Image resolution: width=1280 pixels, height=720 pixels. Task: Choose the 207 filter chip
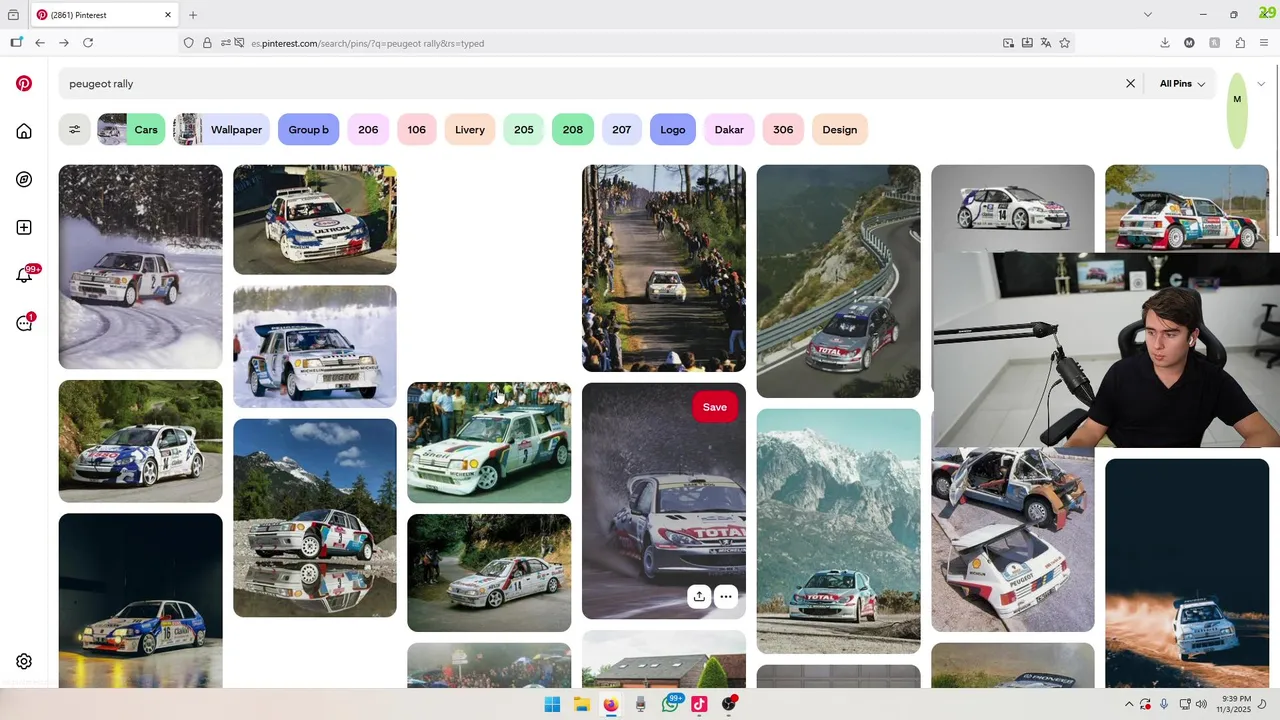tap(622, 130)
